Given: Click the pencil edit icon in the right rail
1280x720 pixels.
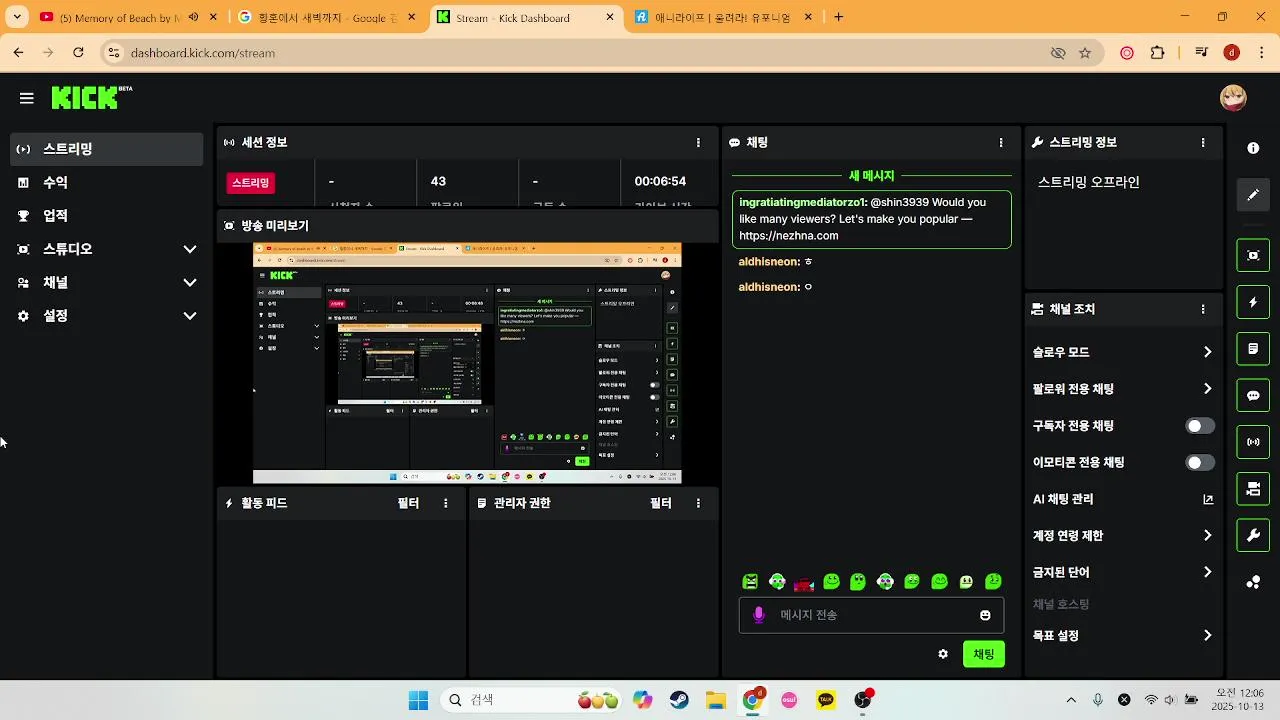Looking at the screenshot, I should click(1253, 195).
